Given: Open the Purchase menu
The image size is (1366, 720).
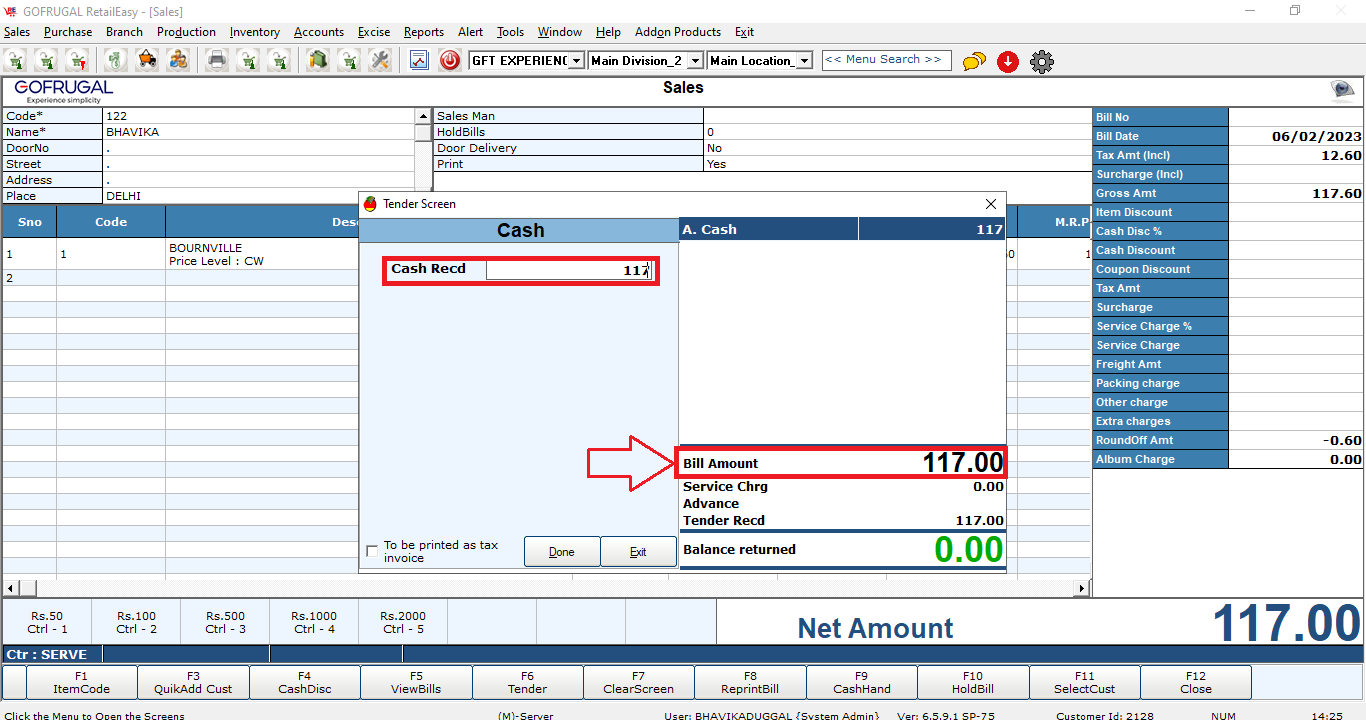Looking at the screenshot, I should (x=68, y=32).
